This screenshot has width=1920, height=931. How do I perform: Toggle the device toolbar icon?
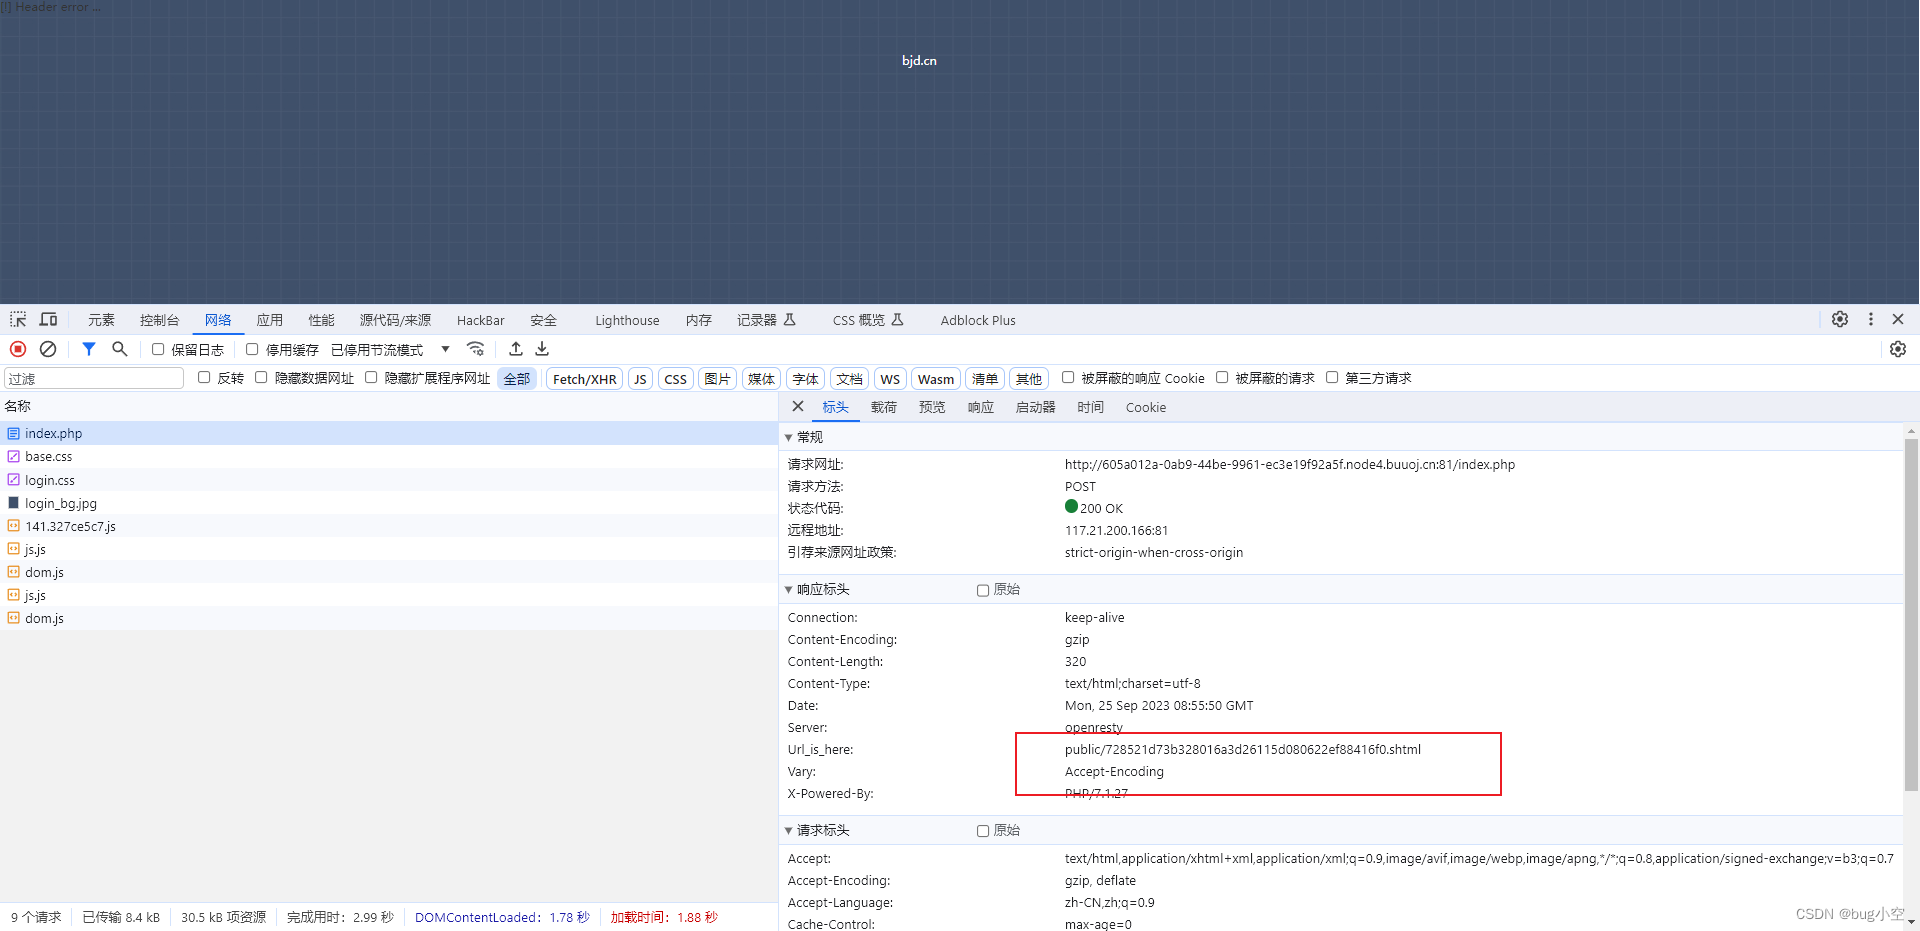[48, 319]
